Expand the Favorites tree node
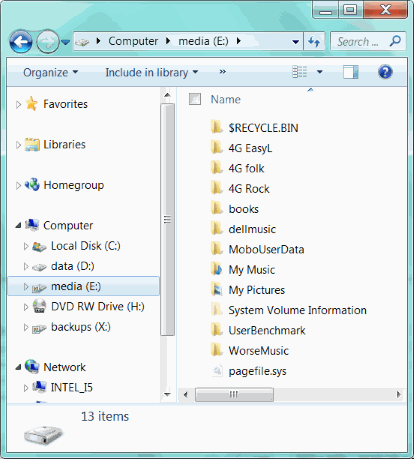Screen dimensions: 414x459 (x=18, y=105)
